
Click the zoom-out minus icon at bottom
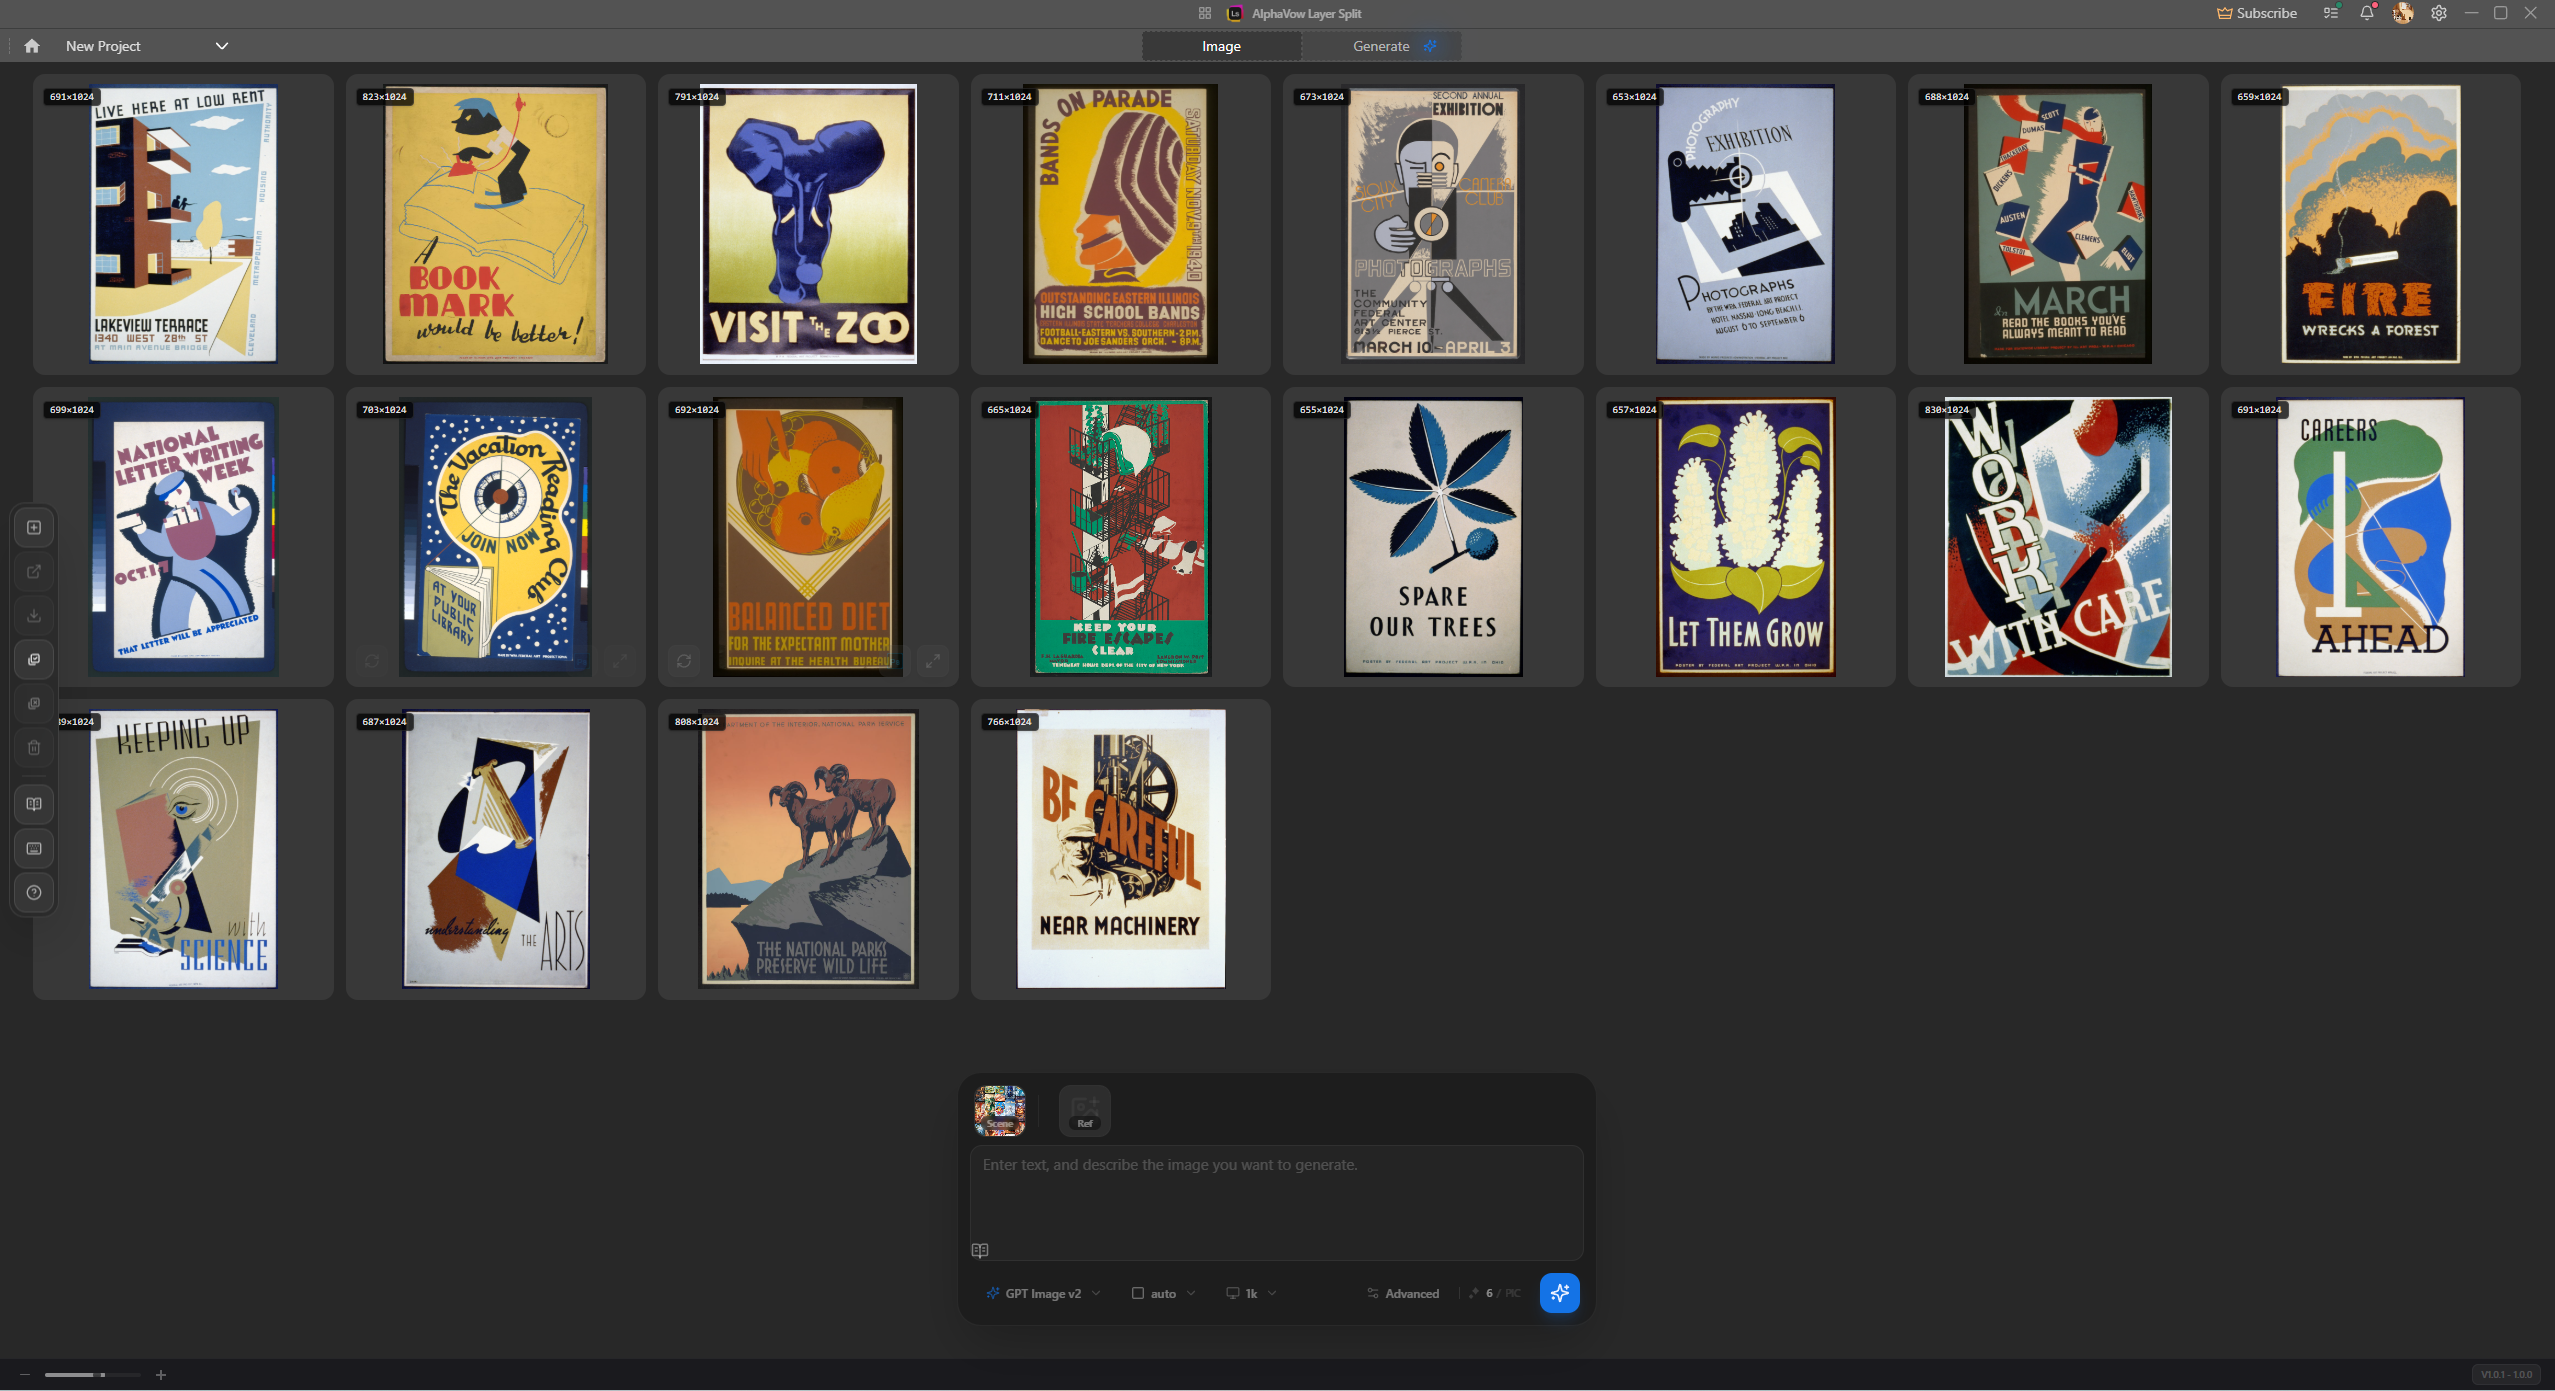pyautogui.click(x=25, y=1376)
